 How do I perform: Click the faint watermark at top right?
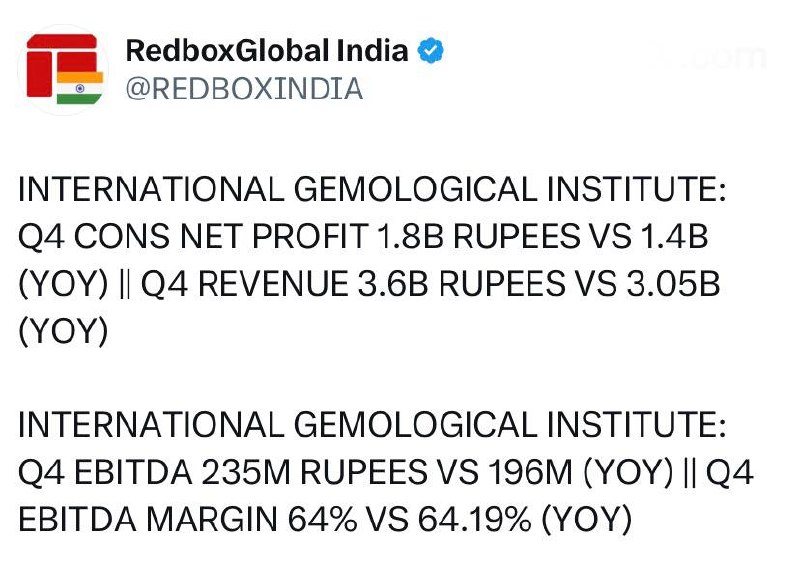tap(709, 56)
